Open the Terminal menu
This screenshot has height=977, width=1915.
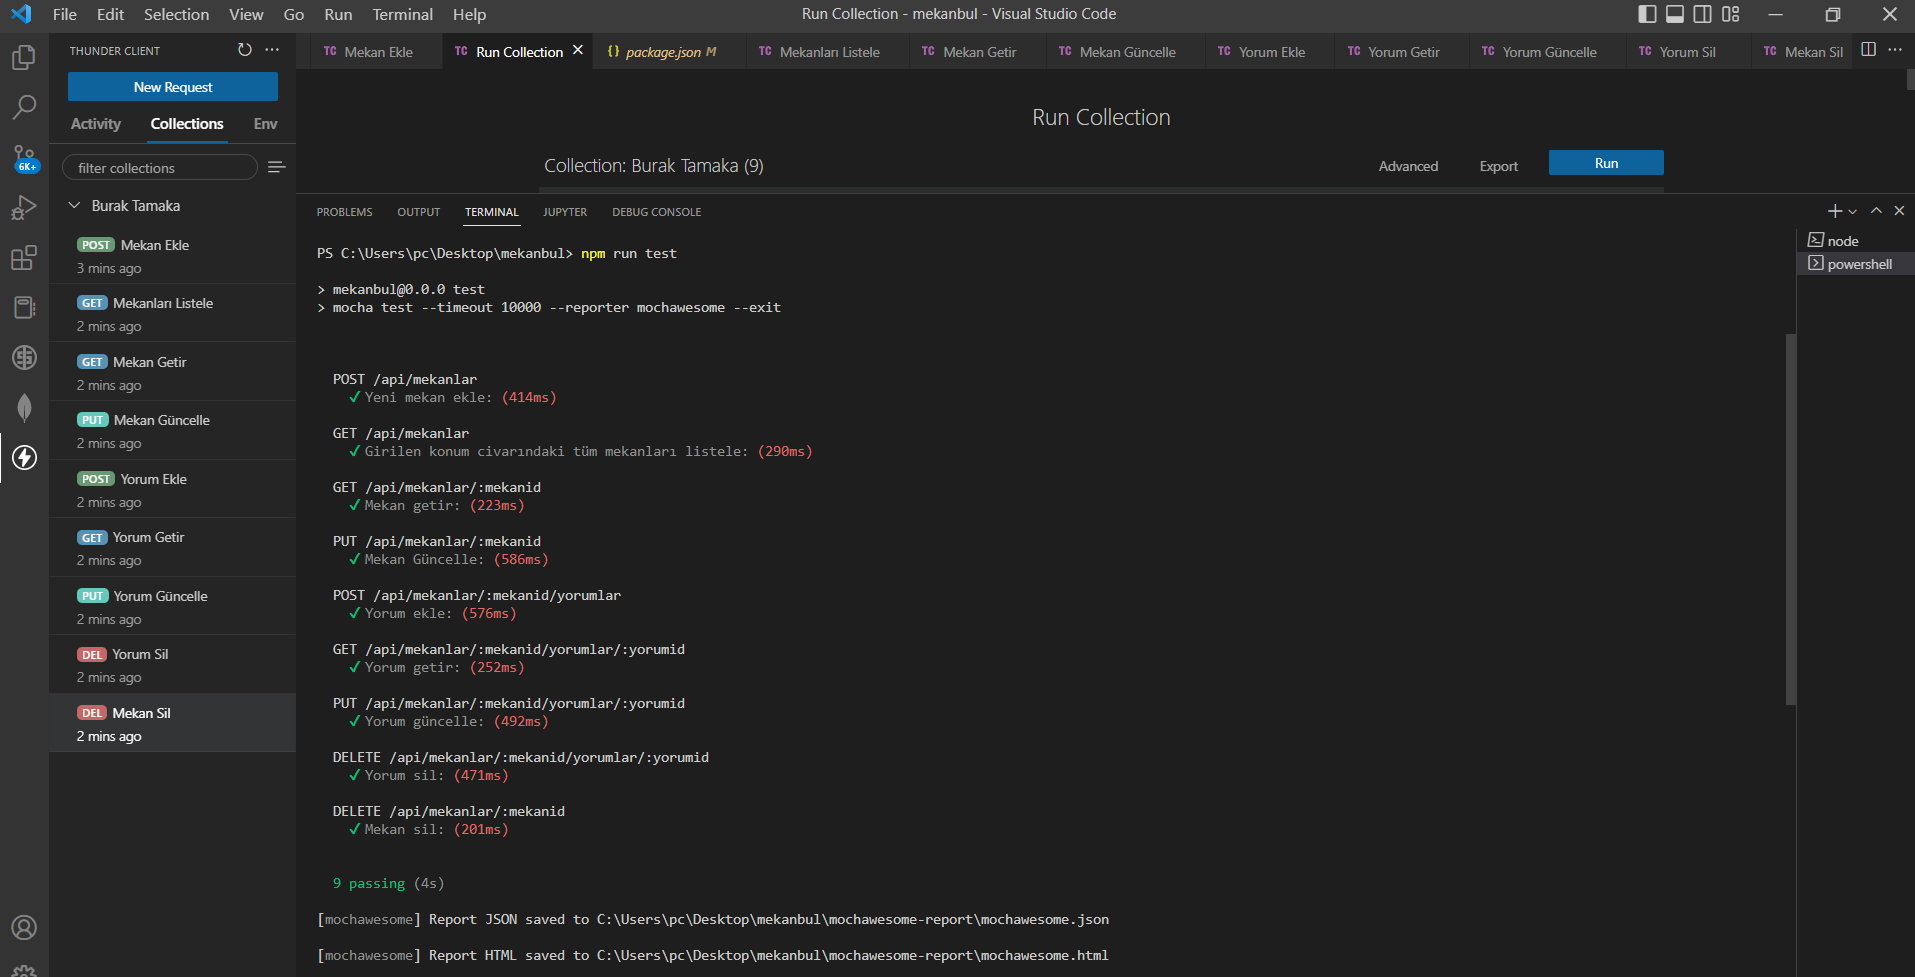pyautogui.click(x=402, y=14)
